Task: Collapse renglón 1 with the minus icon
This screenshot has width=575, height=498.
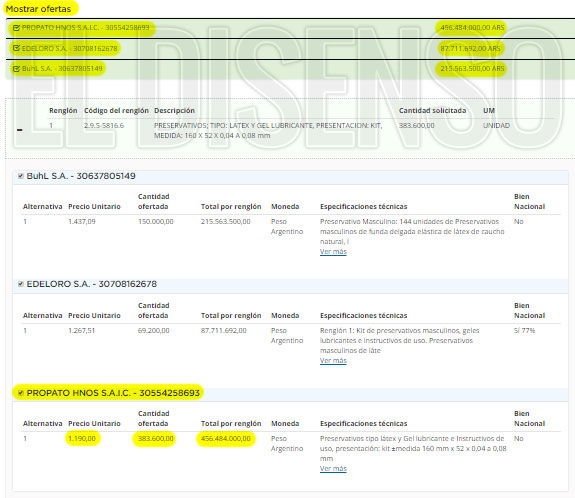Action: pyautogui.click(x=20, y=129)
